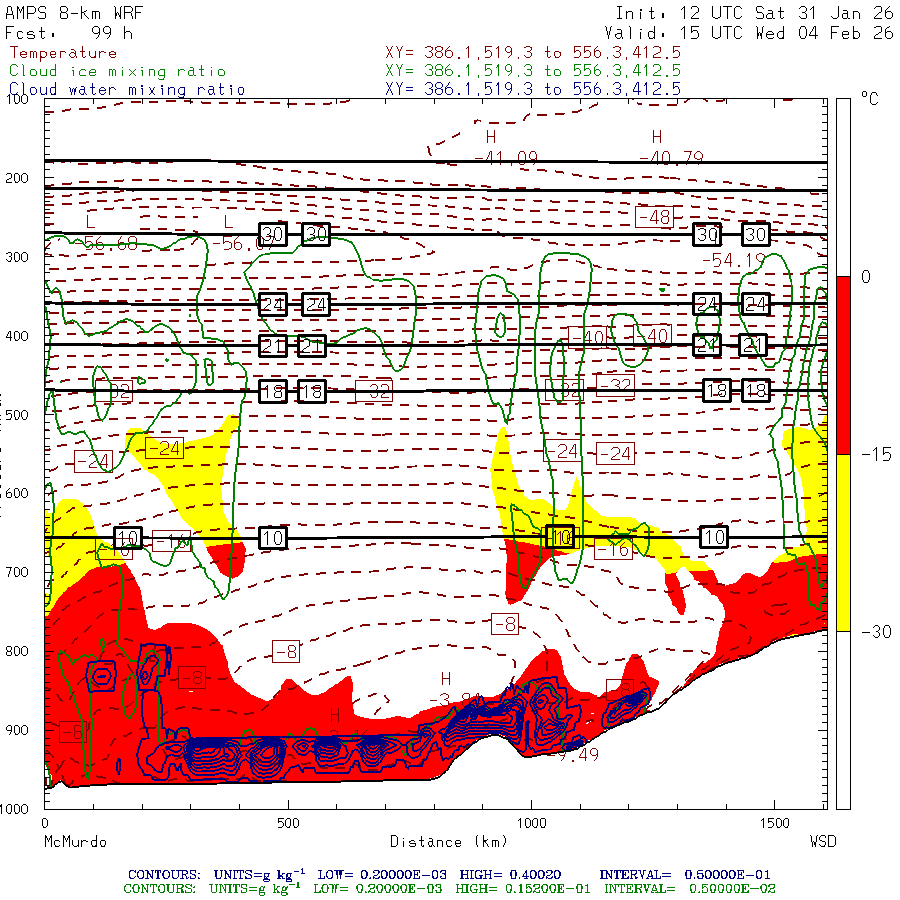Click the pressure axis label 800
Screen dimensions: 900x900
tap(17, 651)
